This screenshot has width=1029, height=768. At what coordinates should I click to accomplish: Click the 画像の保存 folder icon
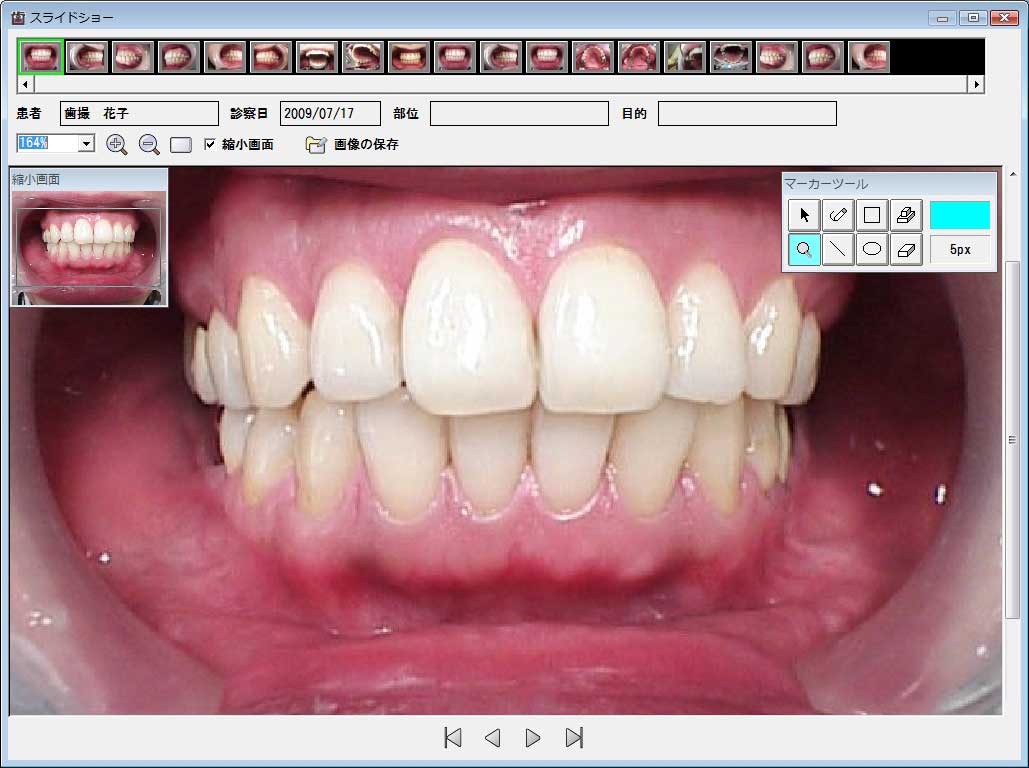pos(316,144)
